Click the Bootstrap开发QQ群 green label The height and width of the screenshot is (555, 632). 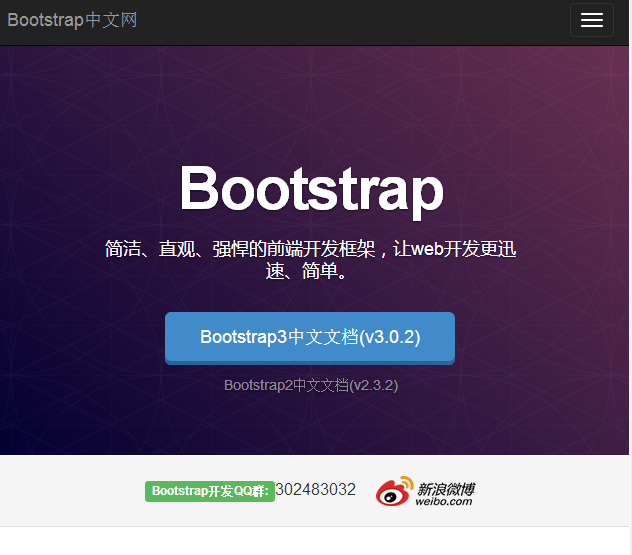click(210, 491)
